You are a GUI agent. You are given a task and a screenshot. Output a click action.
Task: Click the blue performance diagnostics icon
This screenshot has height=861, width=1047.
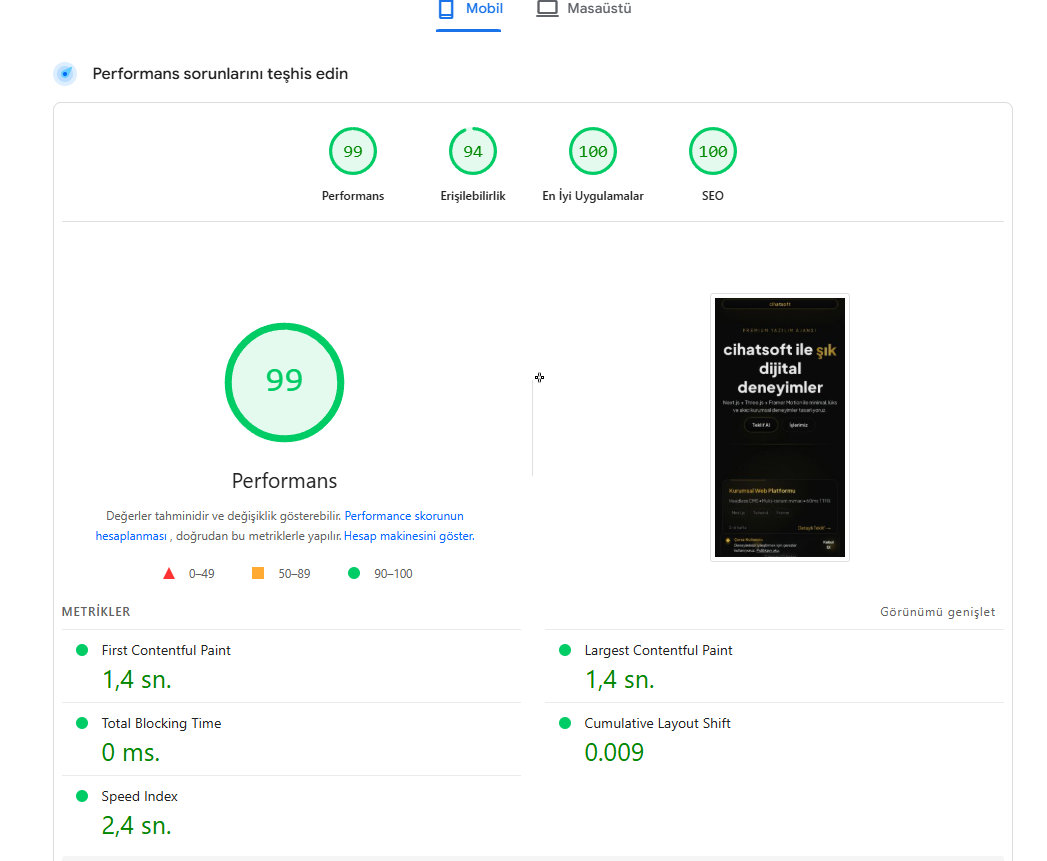[x=65, y=74]
